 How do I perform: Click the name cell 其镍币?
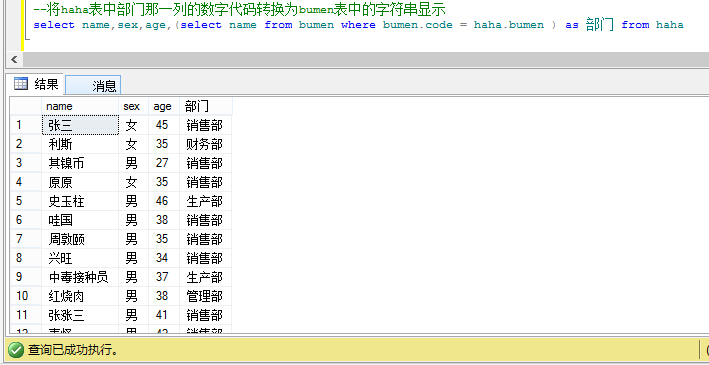click(80, 163)
